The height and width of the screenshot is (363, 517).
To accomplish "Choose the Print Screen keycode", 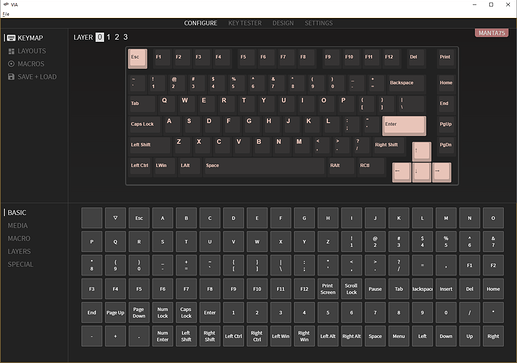I will click(328, 289).
